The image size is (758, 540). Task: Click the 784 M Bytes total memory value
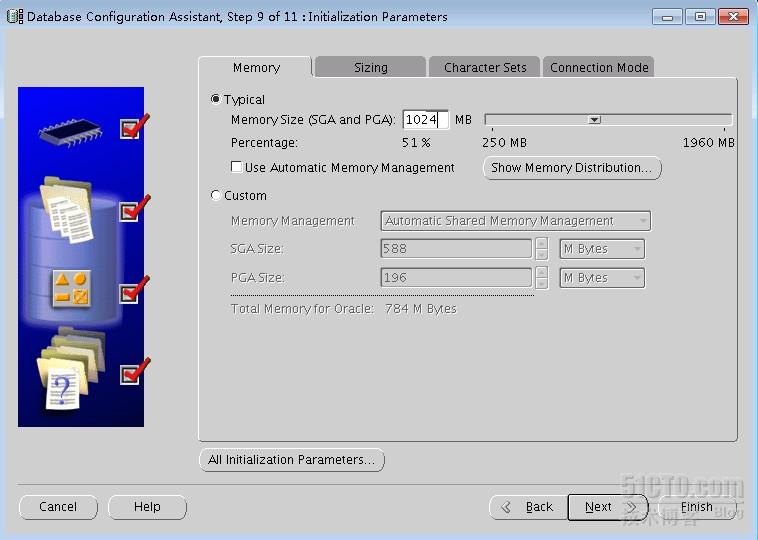click(421, 309)
